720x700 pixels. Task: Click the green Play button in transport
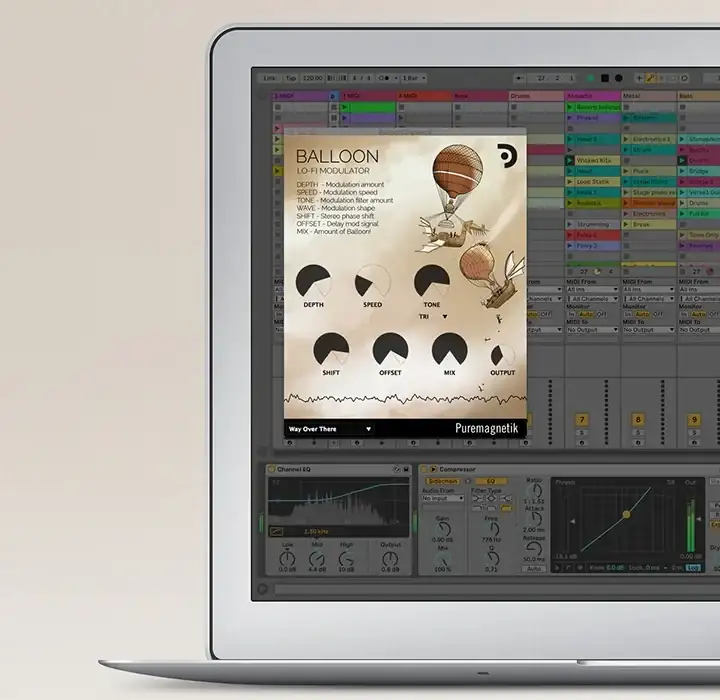coord(591,79)
